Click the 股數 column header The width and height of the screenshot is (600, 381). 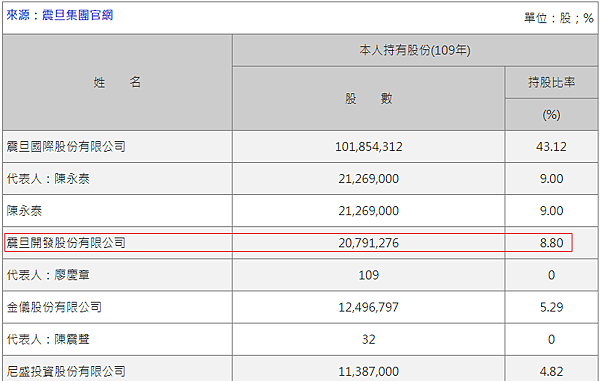coord(368,99)
